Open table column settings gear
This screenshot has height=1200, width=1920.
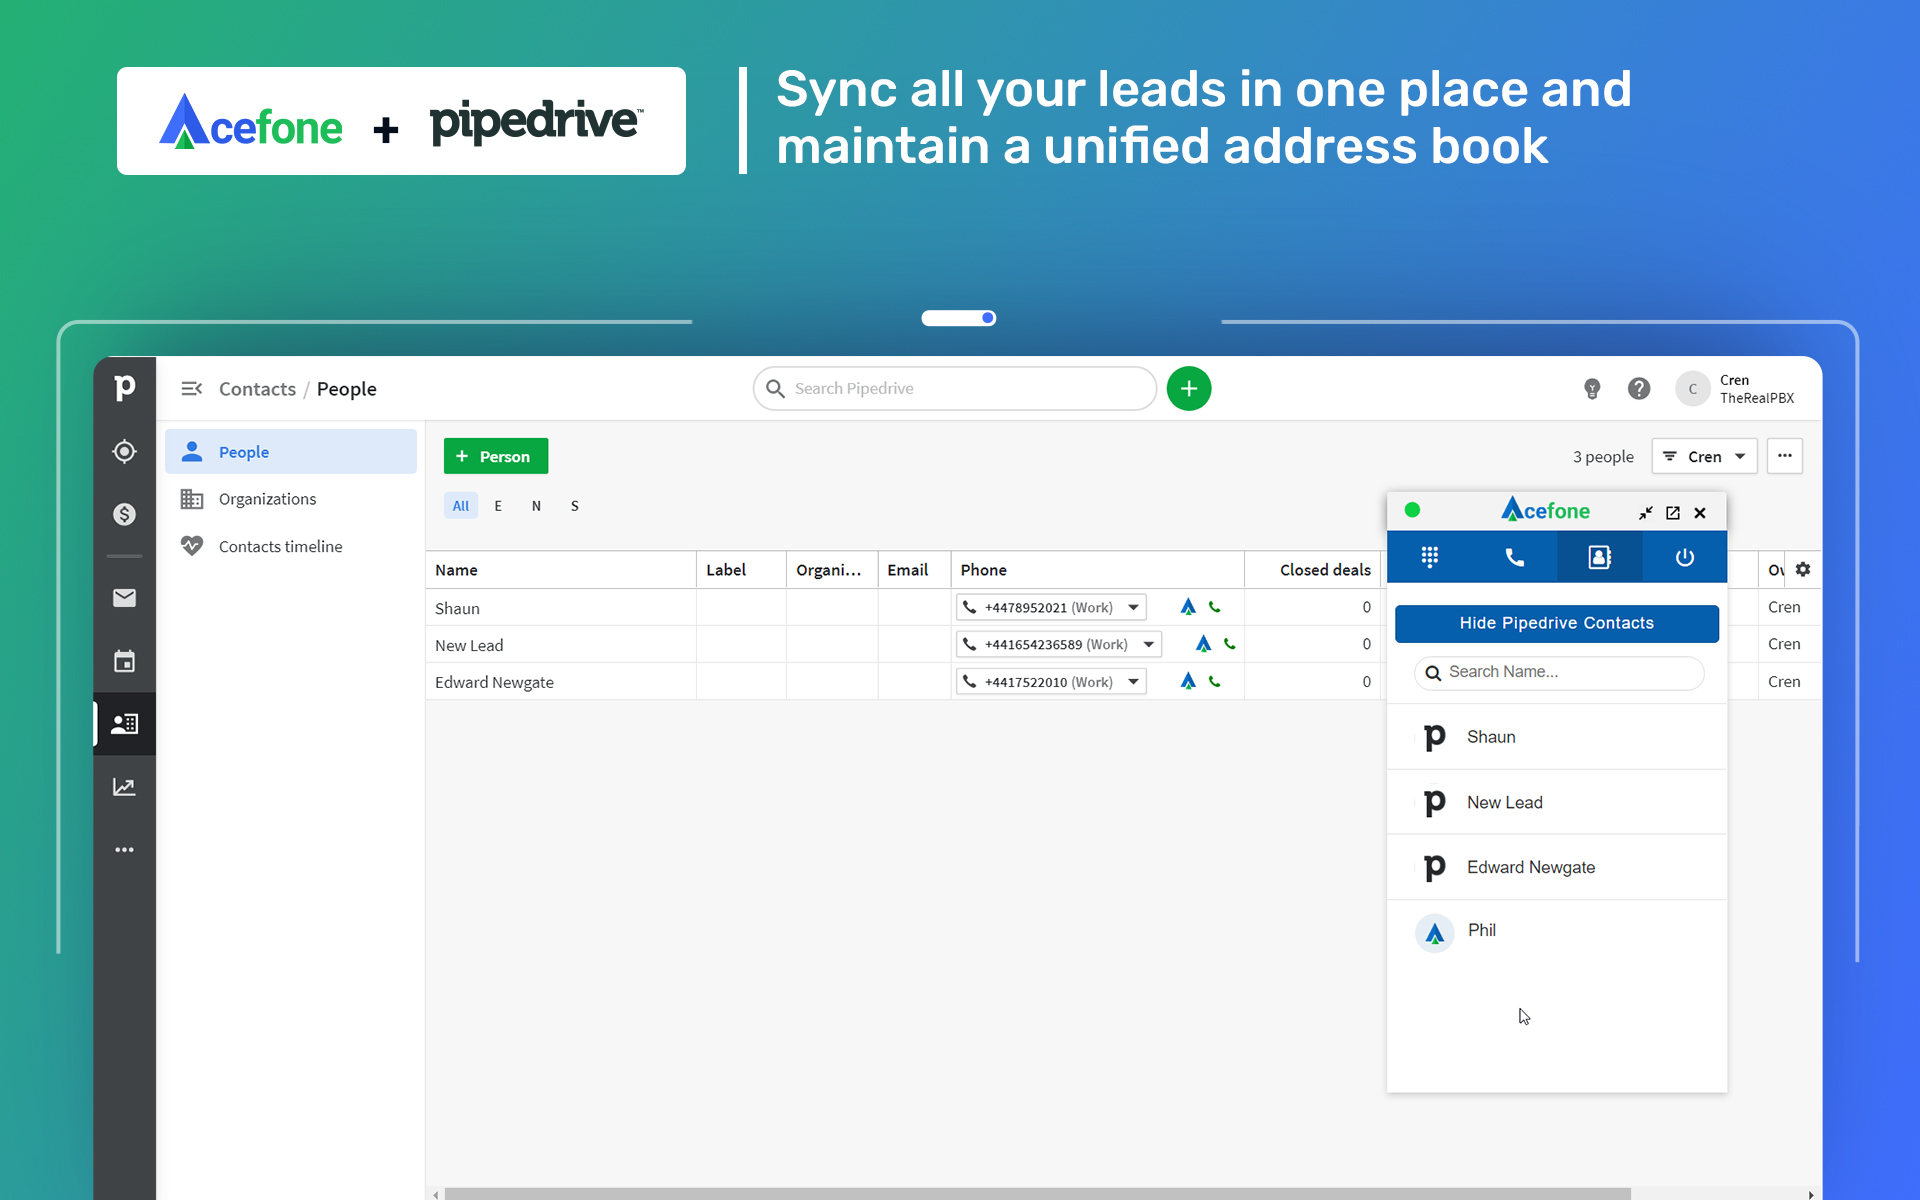coord(1803,569)
